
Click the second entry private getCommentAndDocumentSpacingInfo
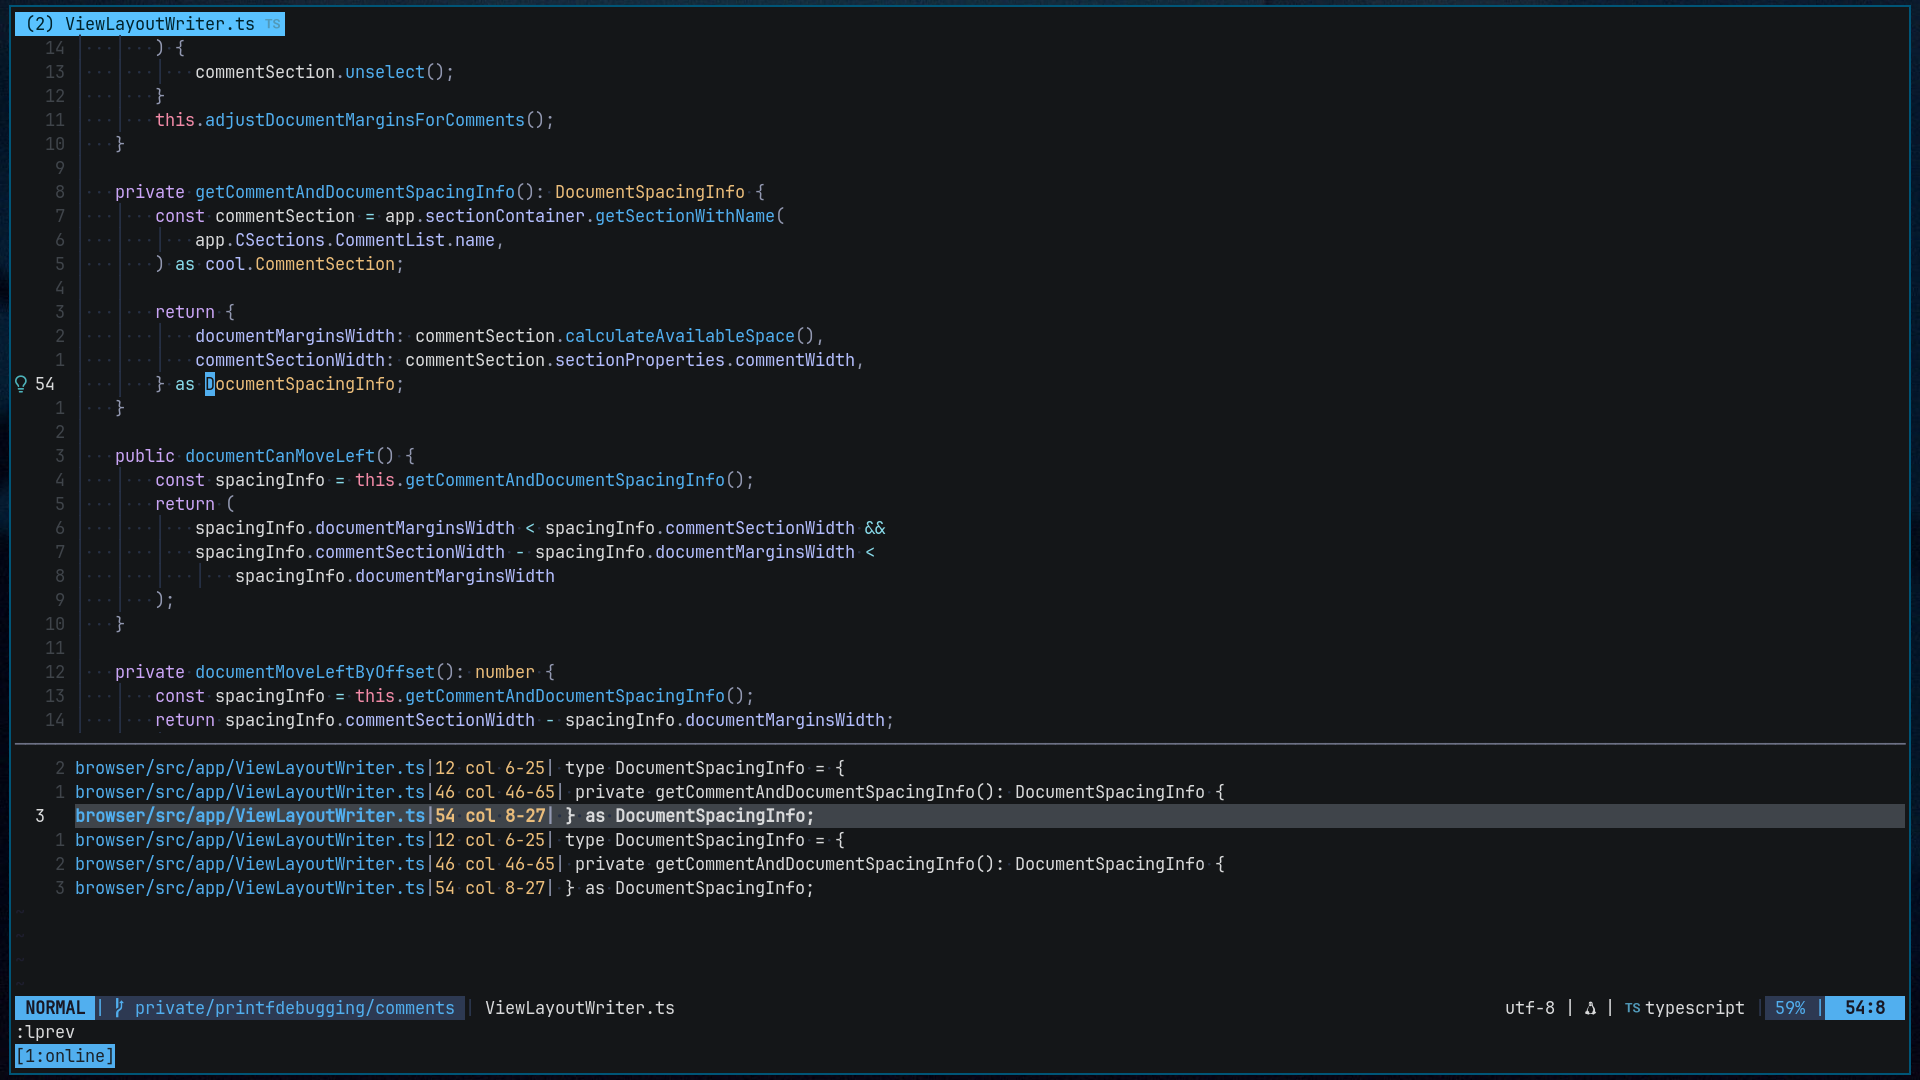[x=444, y=792]
